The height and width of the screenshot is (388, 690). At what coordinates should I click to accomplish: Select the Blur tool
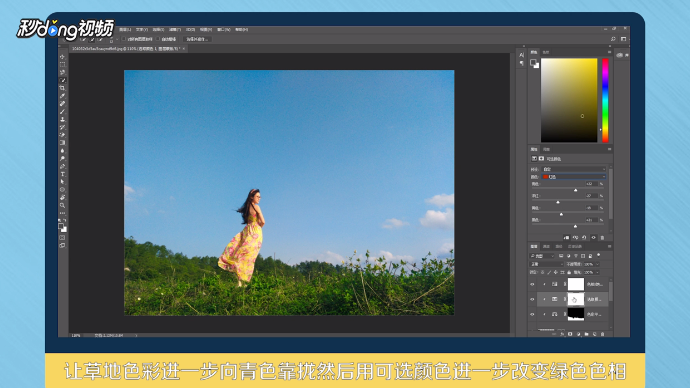62,151
